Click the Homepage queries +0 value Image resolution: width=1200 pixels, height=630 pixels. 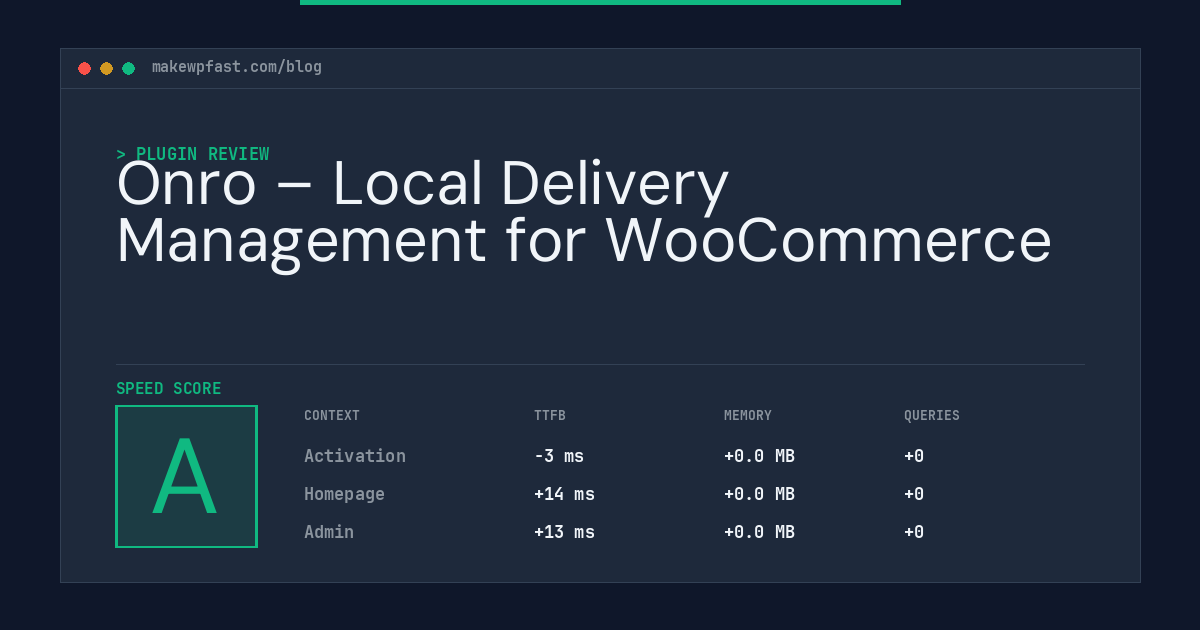pyautogui.click(x=914, y=494)
